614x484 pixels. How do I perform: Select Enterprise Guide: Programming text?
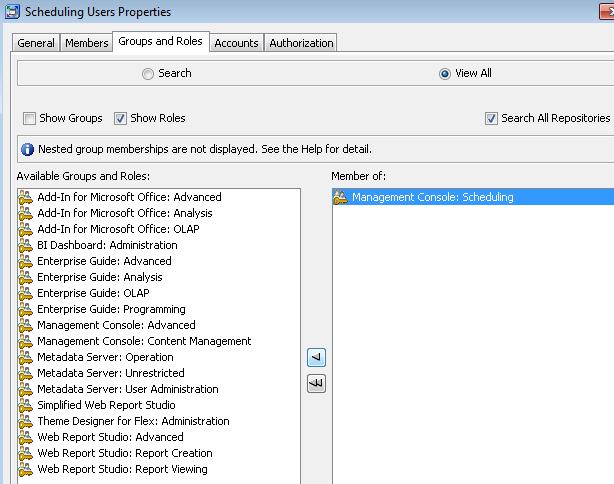111,309
